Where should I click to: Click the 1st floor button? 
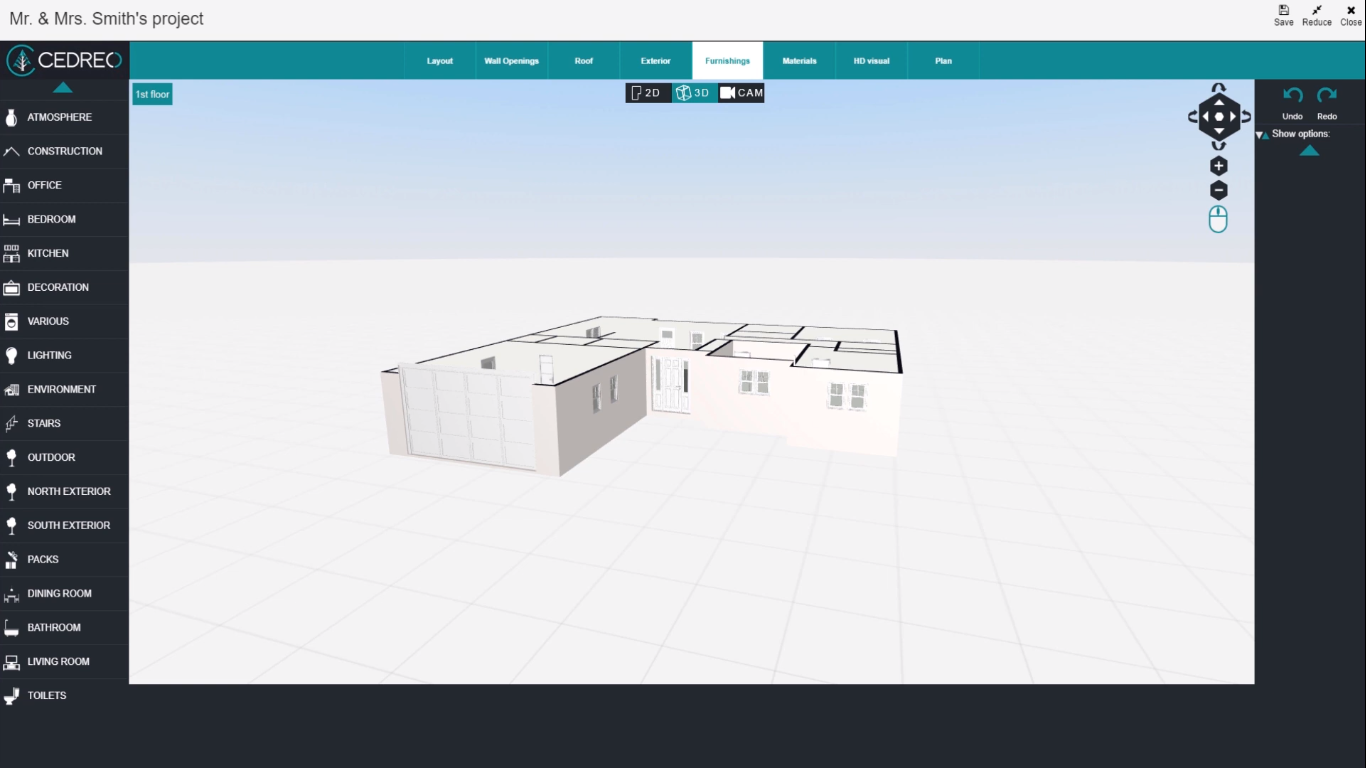coord(152,94)
